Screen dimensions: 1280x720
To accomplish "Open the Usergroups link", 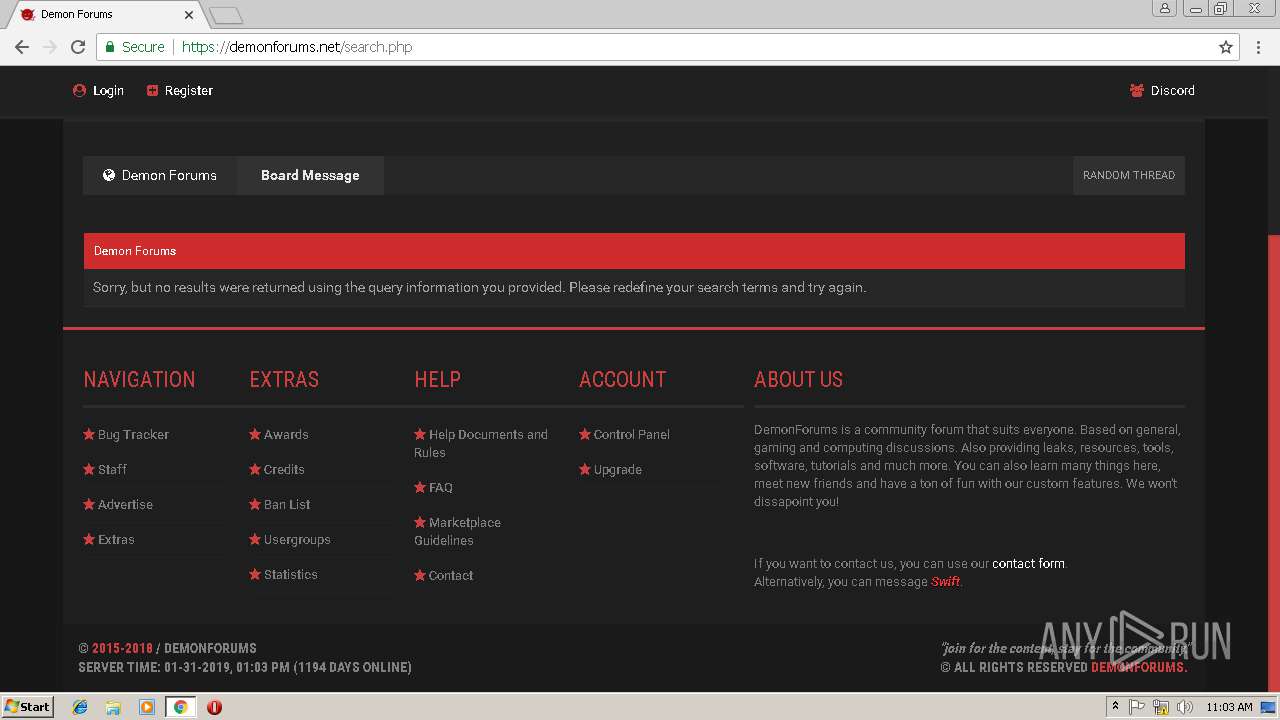I will (x=297, y=539).
